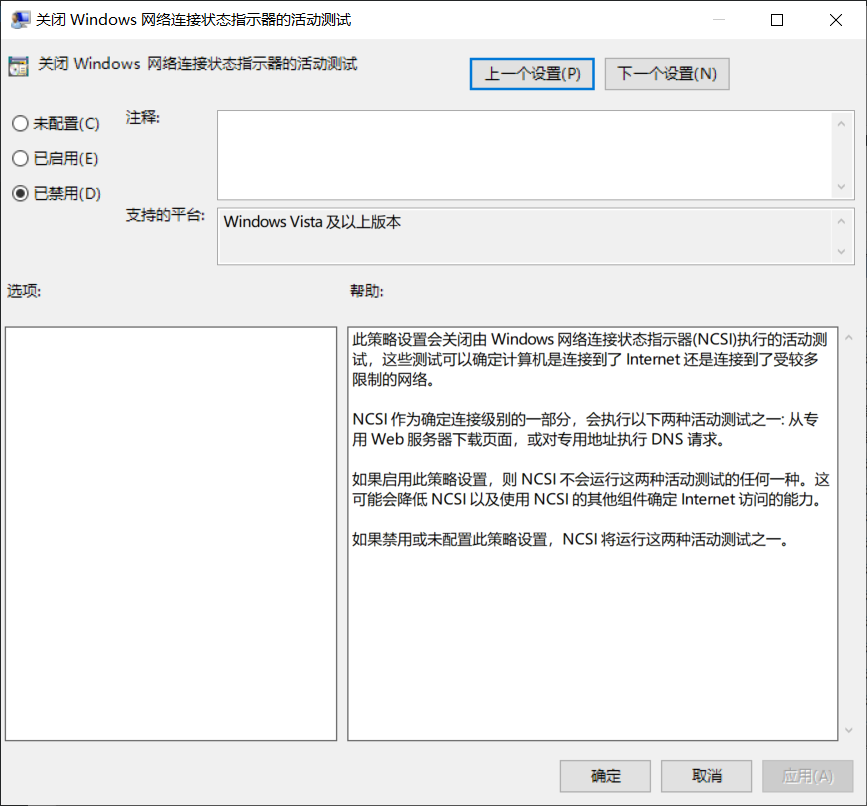Screen dimensions: 867x806
Task: Click help paragraph starting '如果启用此策略设置'
Action: tap(591, 489)
